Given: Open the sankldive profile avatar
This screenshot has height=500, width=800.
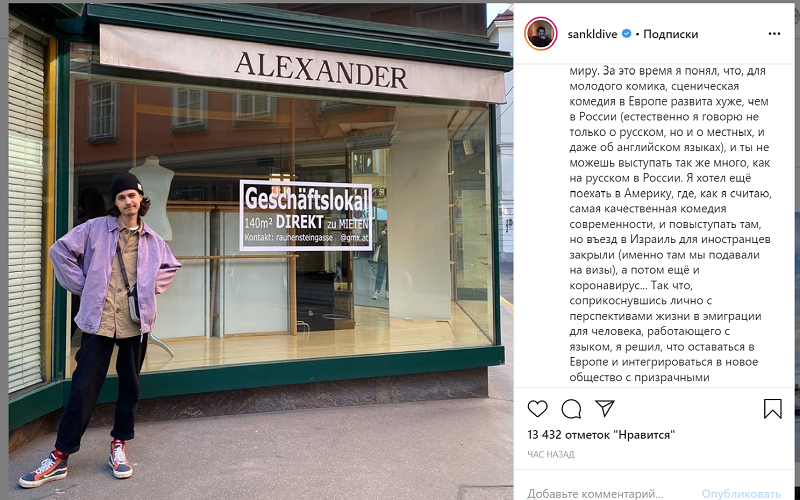Looking at the screenshot, I should (540, 34).
